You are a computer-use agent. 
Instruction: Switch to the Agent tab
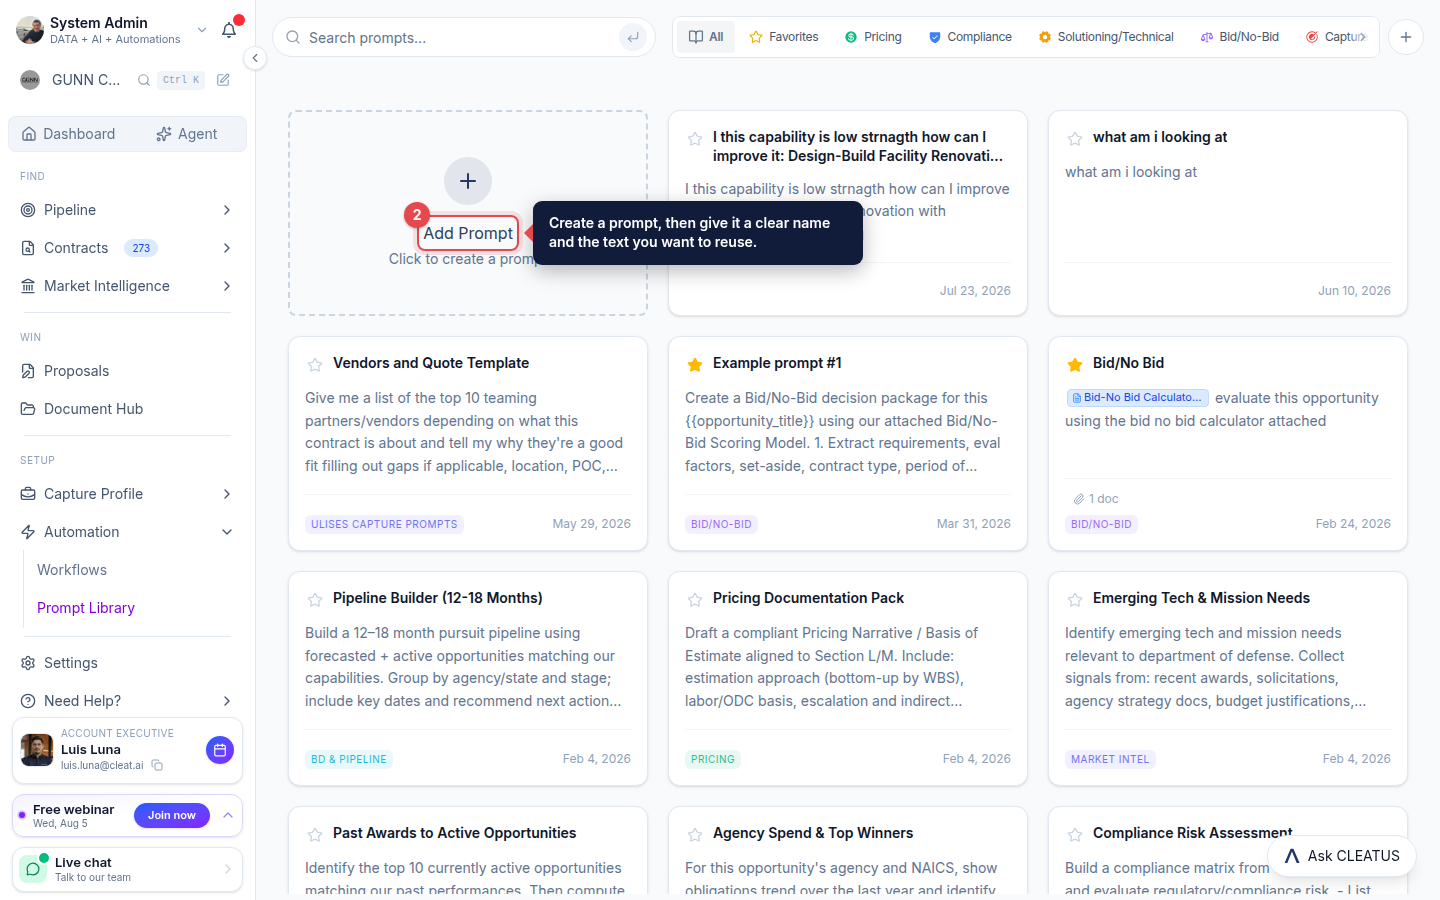click(x=187, y=134)
